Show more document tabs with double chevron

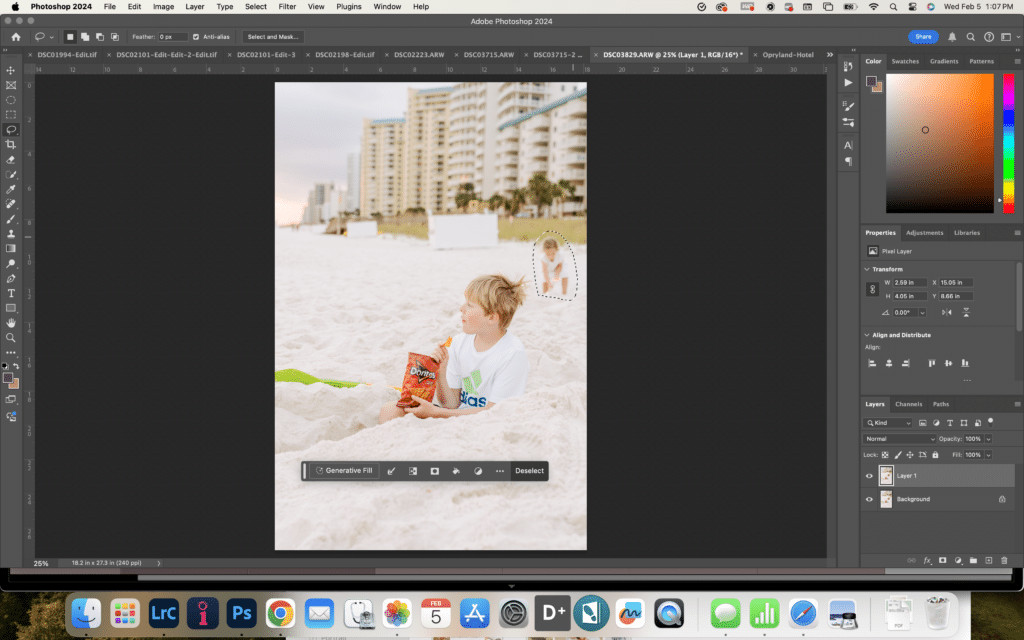coord(830,55)
